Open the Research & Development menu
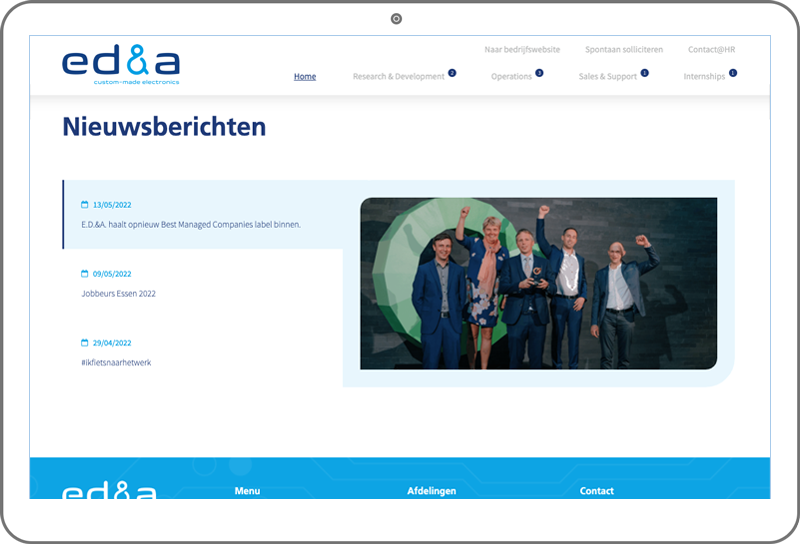Image resolution: width=800 pixels, height=544 pixels. [398, 77]
